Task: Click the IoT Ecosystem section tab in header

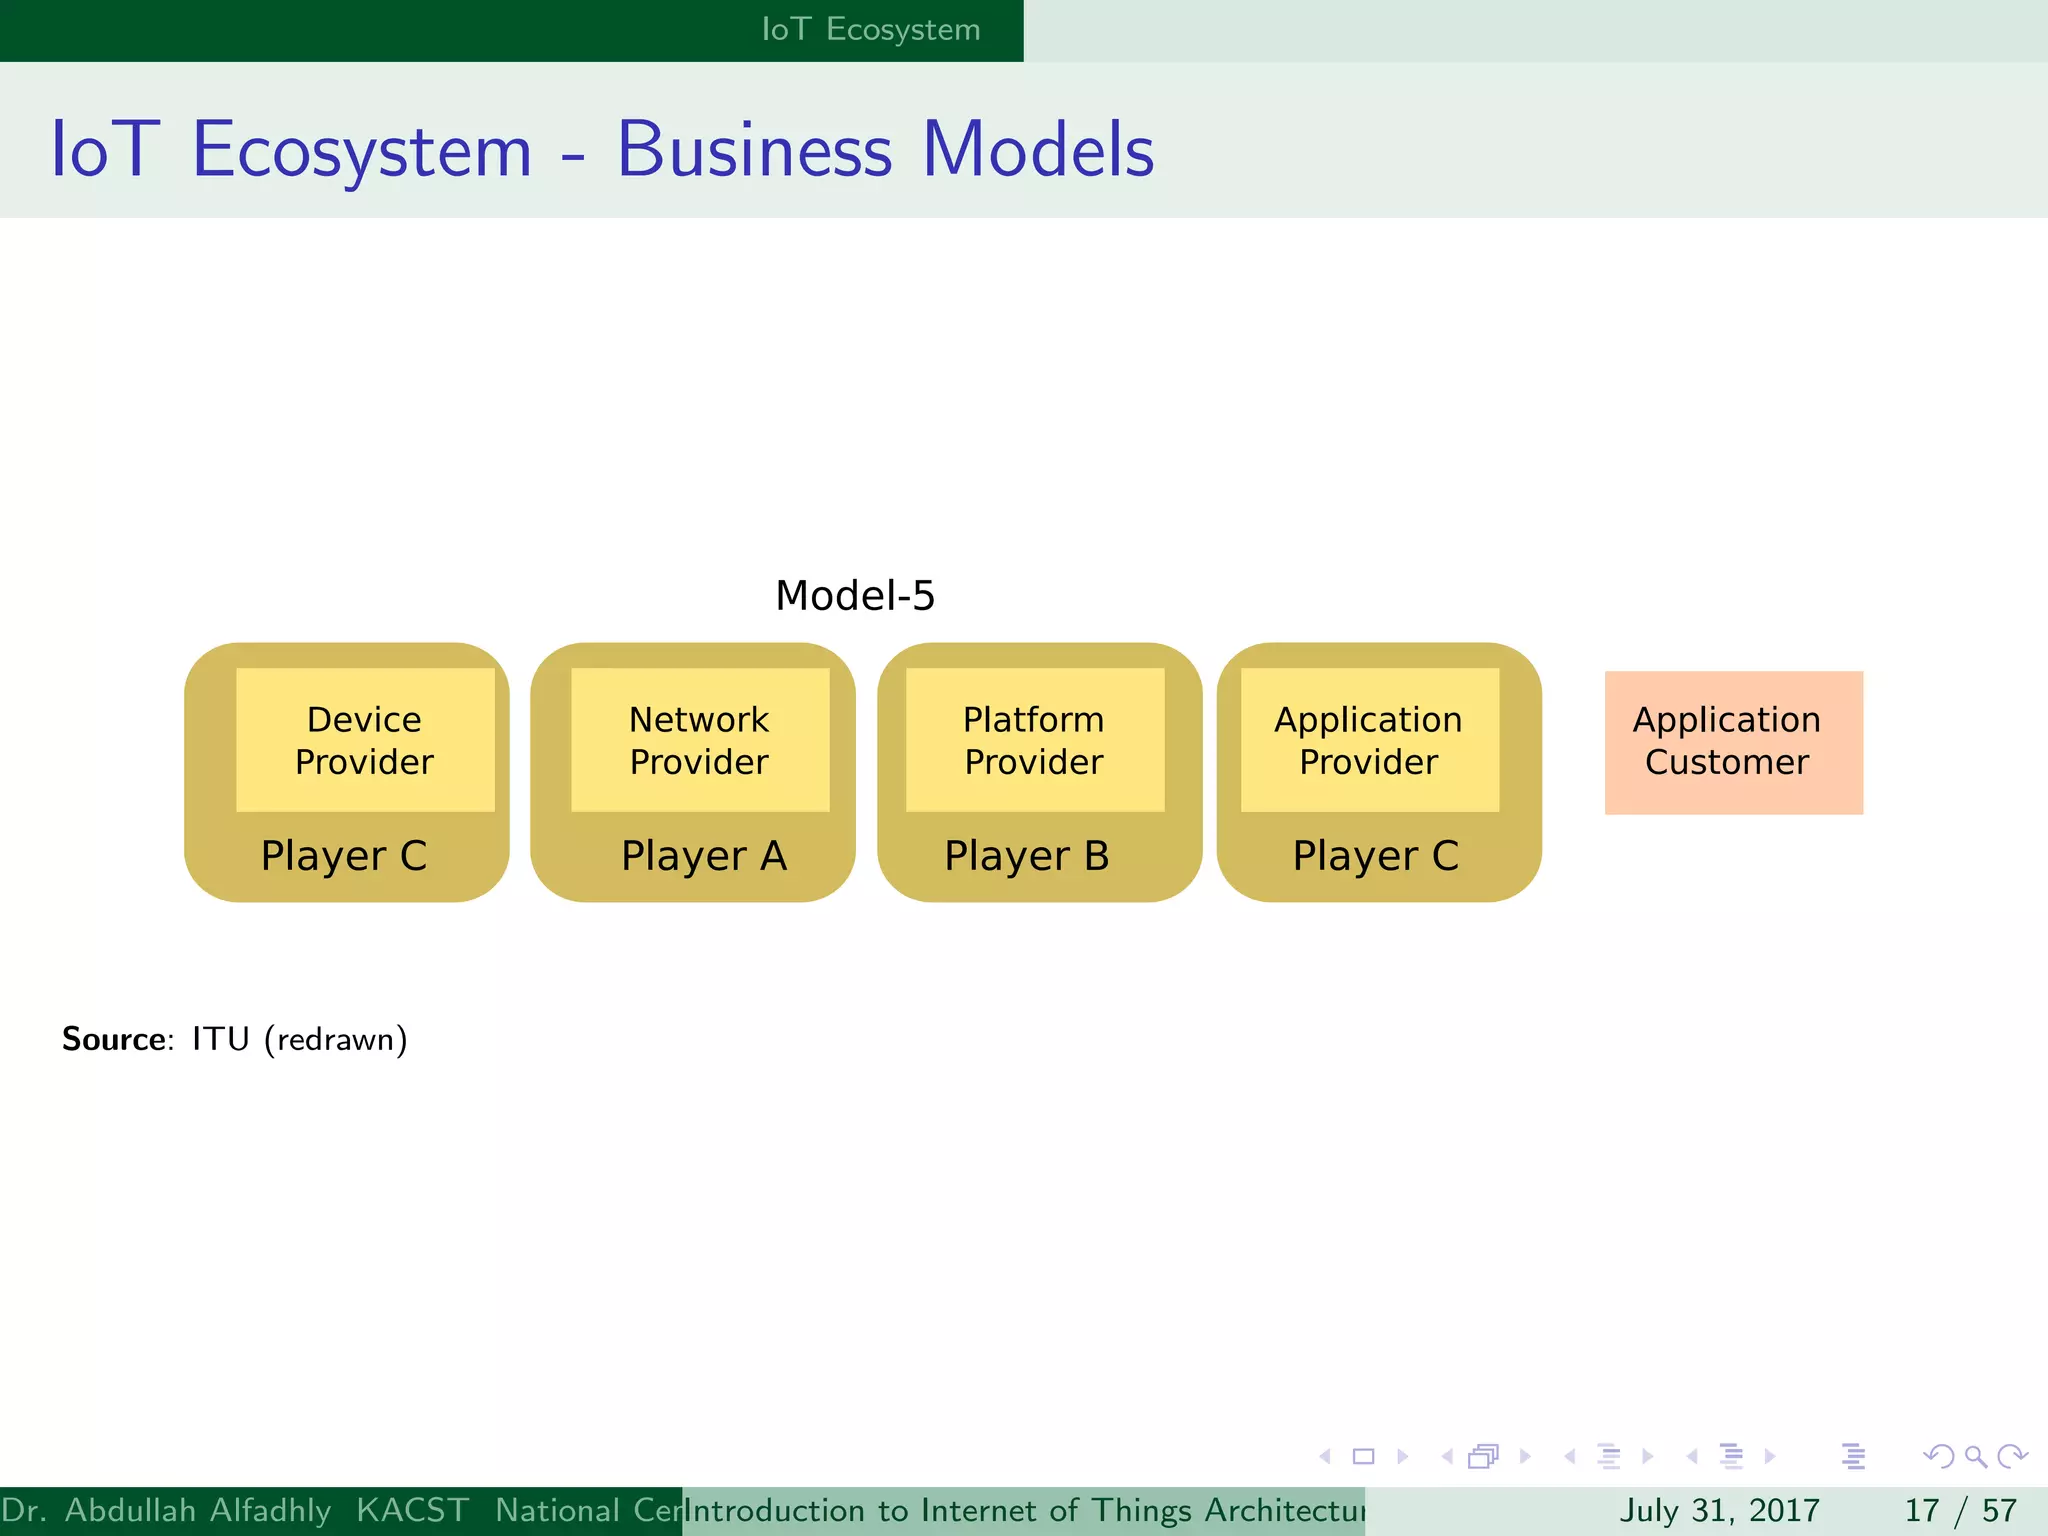Action: (870, 30)
